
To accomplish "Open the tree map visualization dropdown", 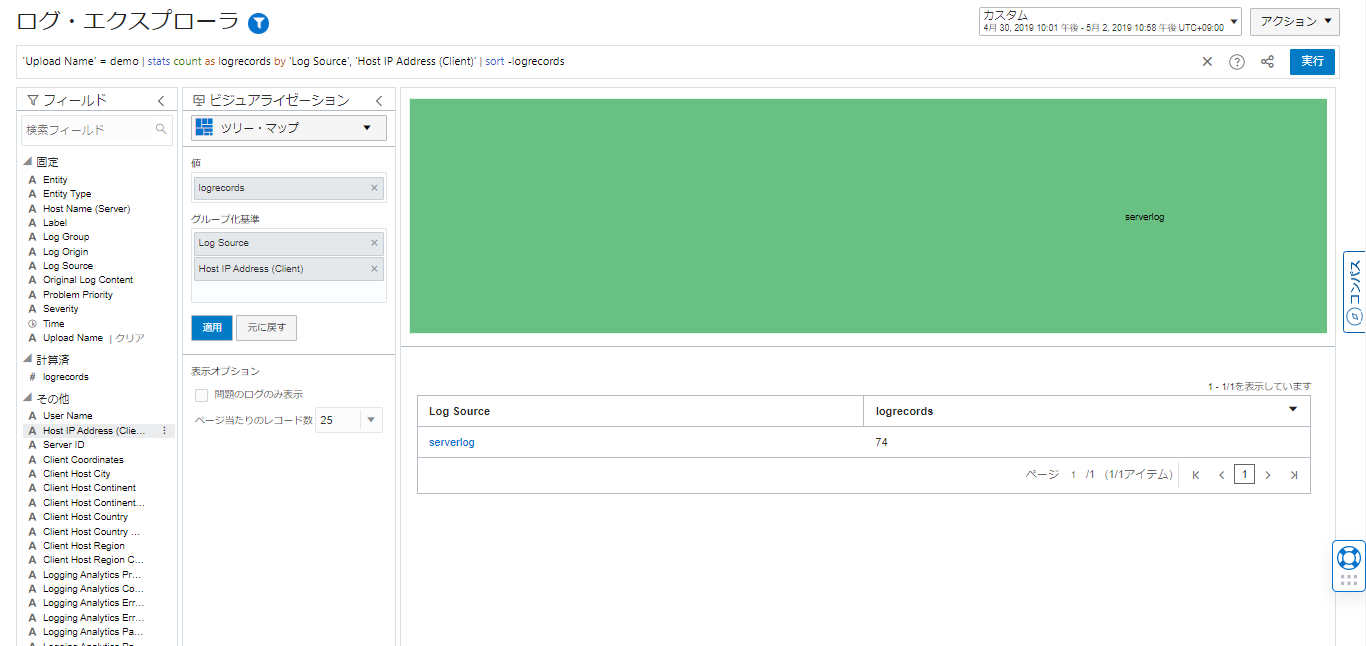I will (x=288, y=128).
